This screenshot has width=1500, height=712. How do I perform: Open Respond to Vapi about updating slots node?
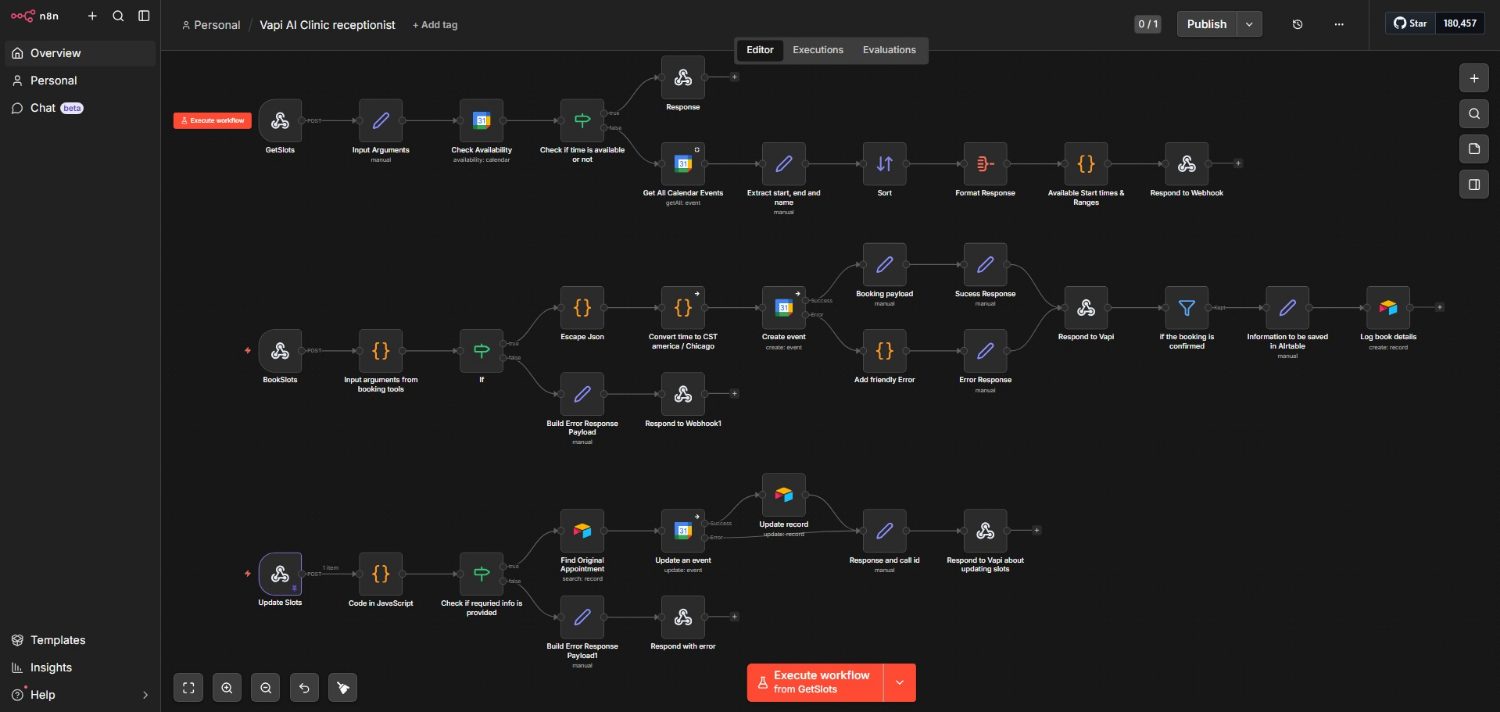tap(985, 531)
